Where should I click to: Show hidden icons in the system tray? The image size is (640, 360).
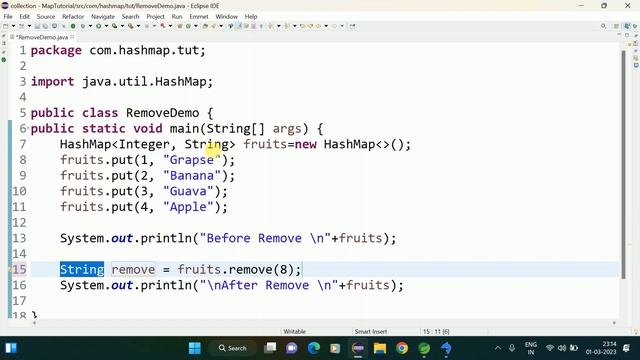498,348
